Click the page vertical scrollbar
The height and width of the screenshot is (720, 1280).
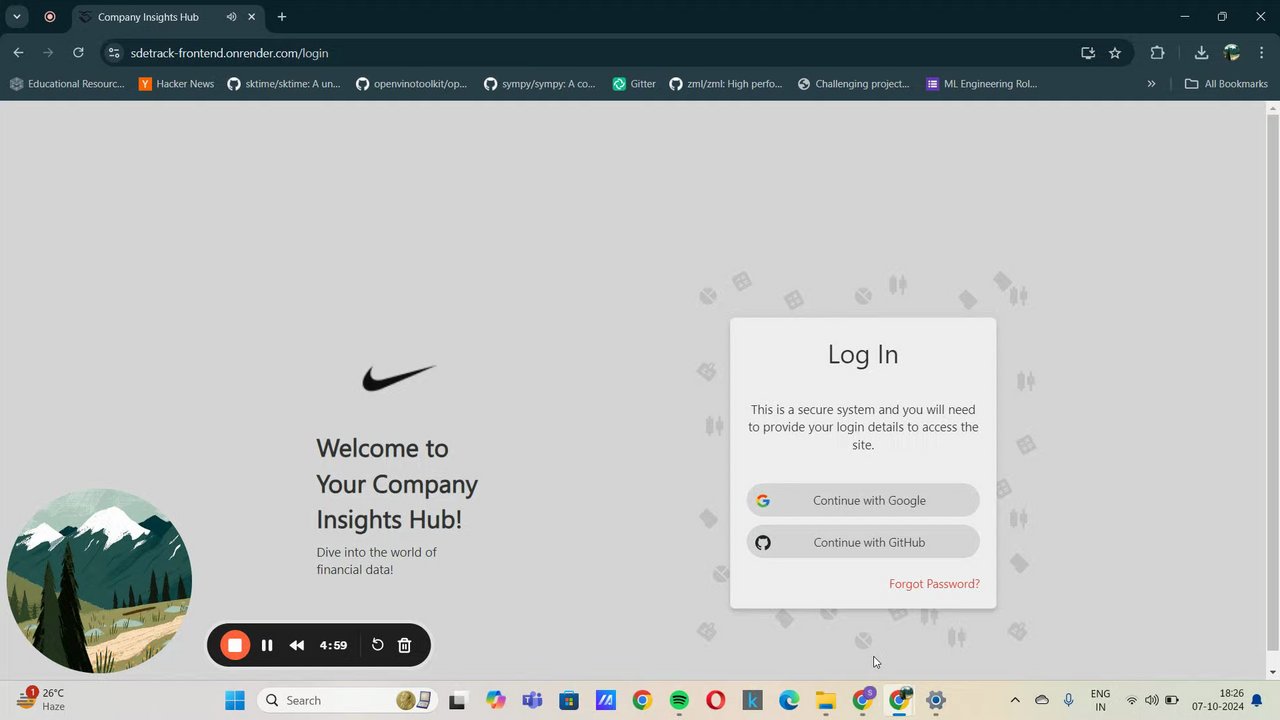pos(1272,380)
